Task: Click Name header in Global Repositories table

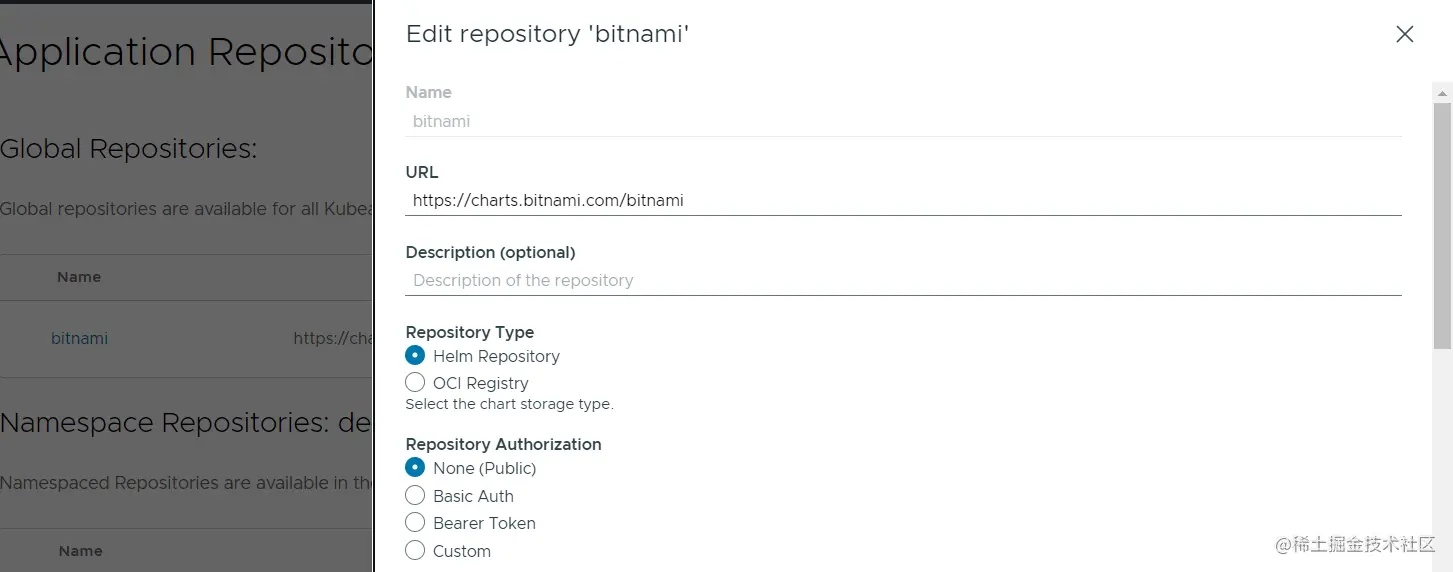Action: point(79,277)
